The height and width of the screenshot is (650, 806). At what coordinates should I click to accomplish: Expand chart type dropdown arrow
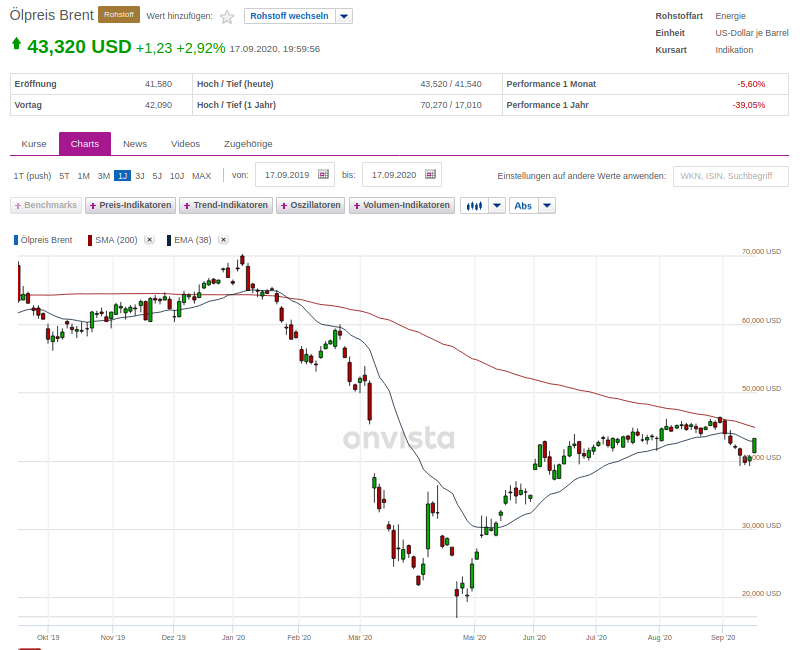[x=497, y=206]
